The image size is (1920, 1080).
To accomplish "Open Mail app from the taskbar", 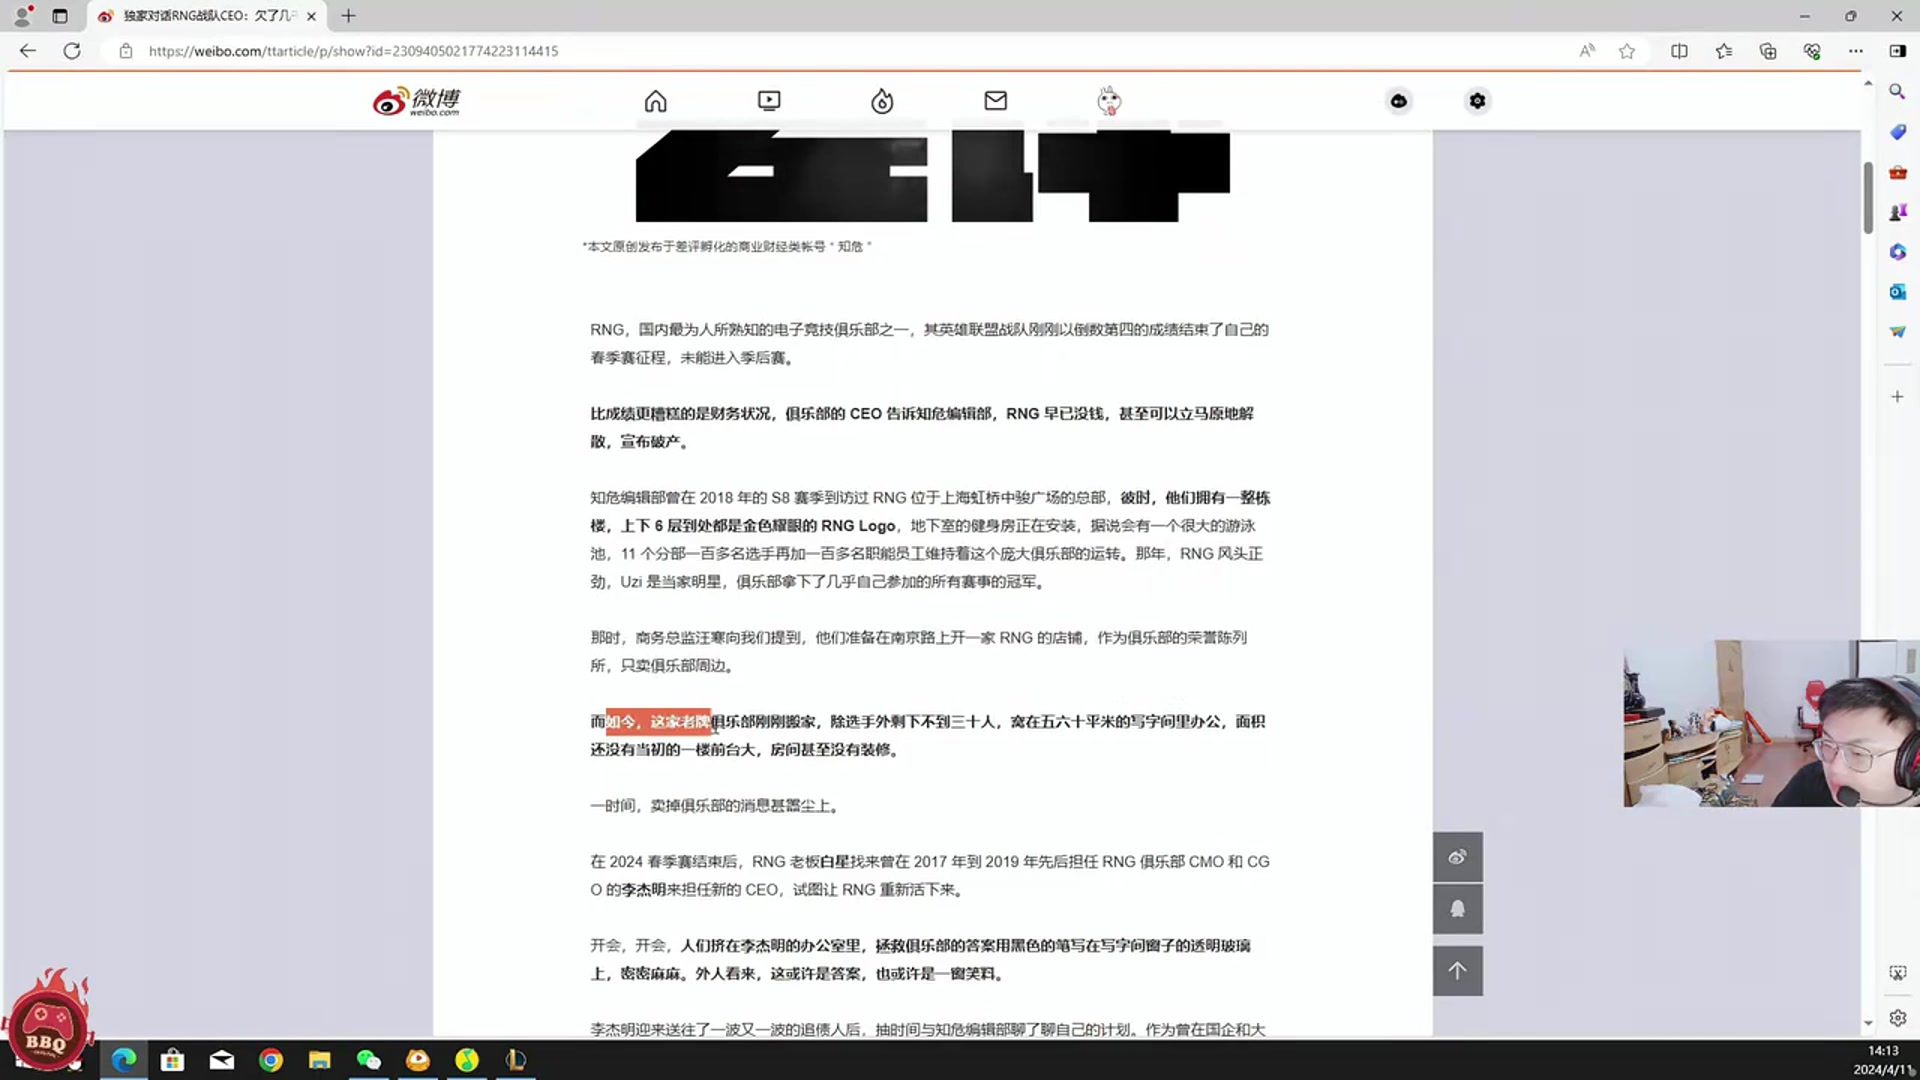I will tap(222, 1060).
